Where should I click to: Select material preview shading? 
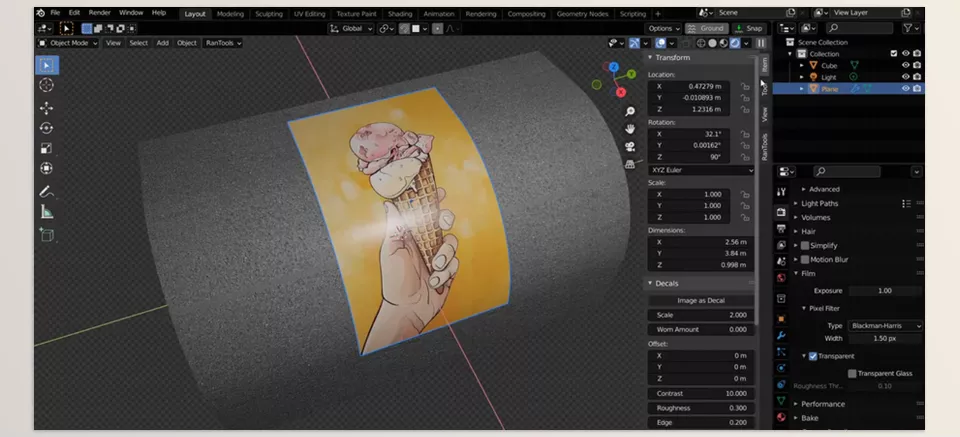(724, 43)
